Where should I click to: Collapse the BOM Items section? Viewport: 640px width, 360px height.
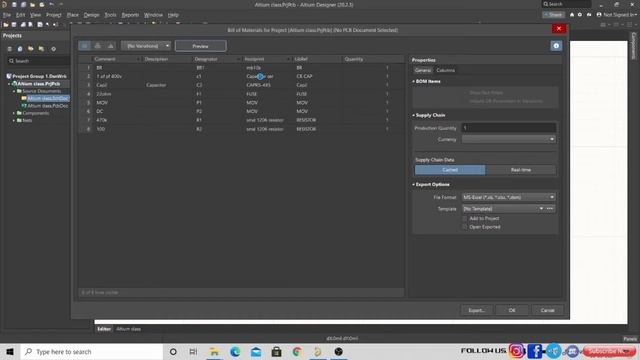[413, 81]
